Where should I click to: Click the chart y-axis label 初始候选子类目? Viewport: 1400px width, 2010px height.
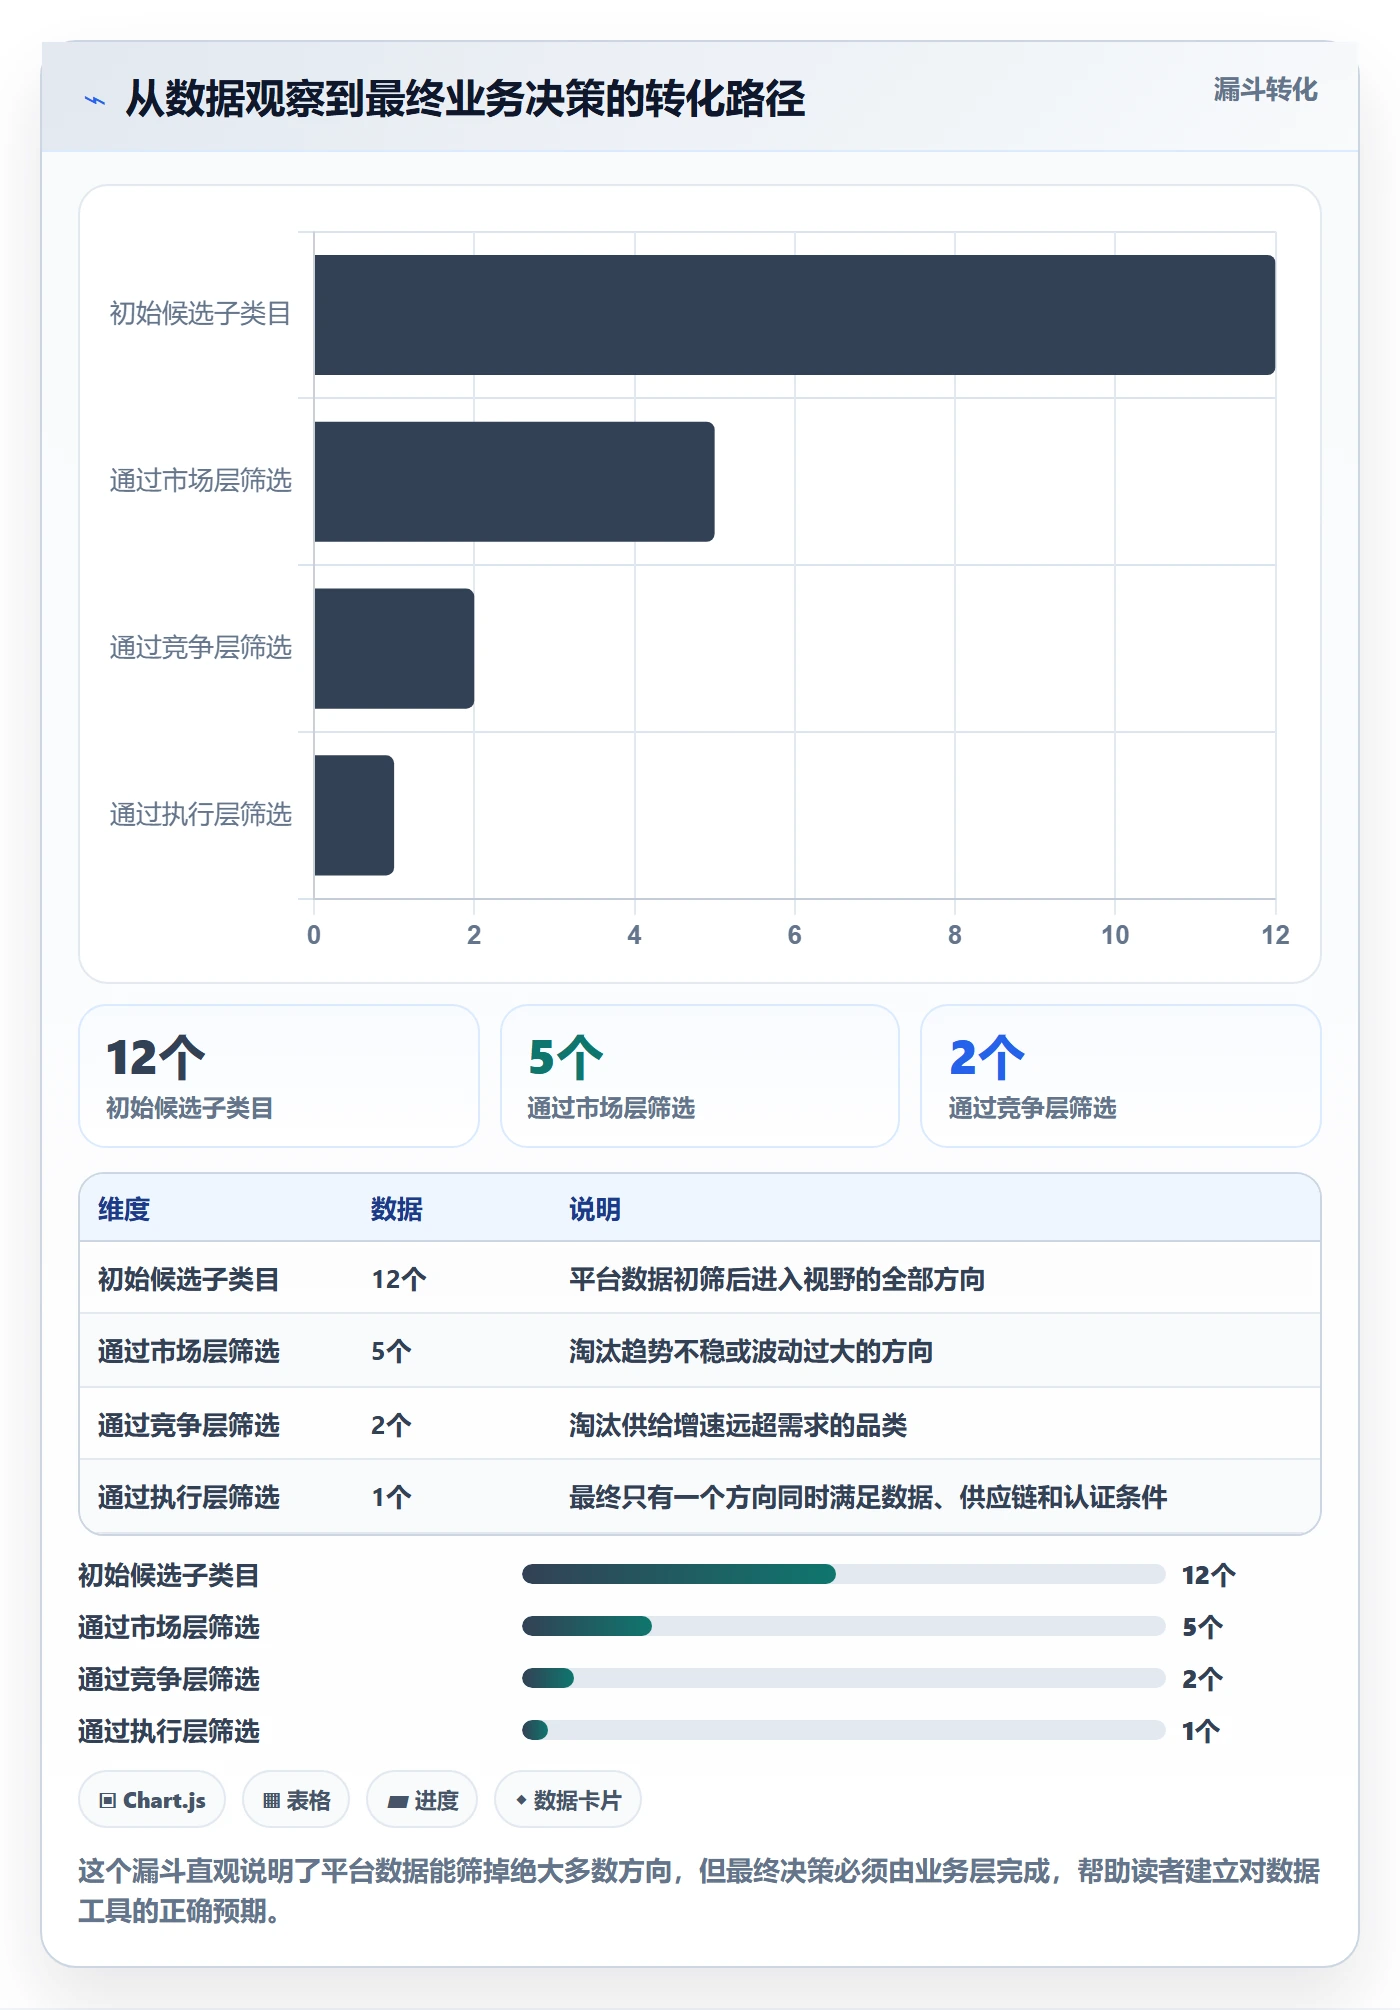click(200, 314)
